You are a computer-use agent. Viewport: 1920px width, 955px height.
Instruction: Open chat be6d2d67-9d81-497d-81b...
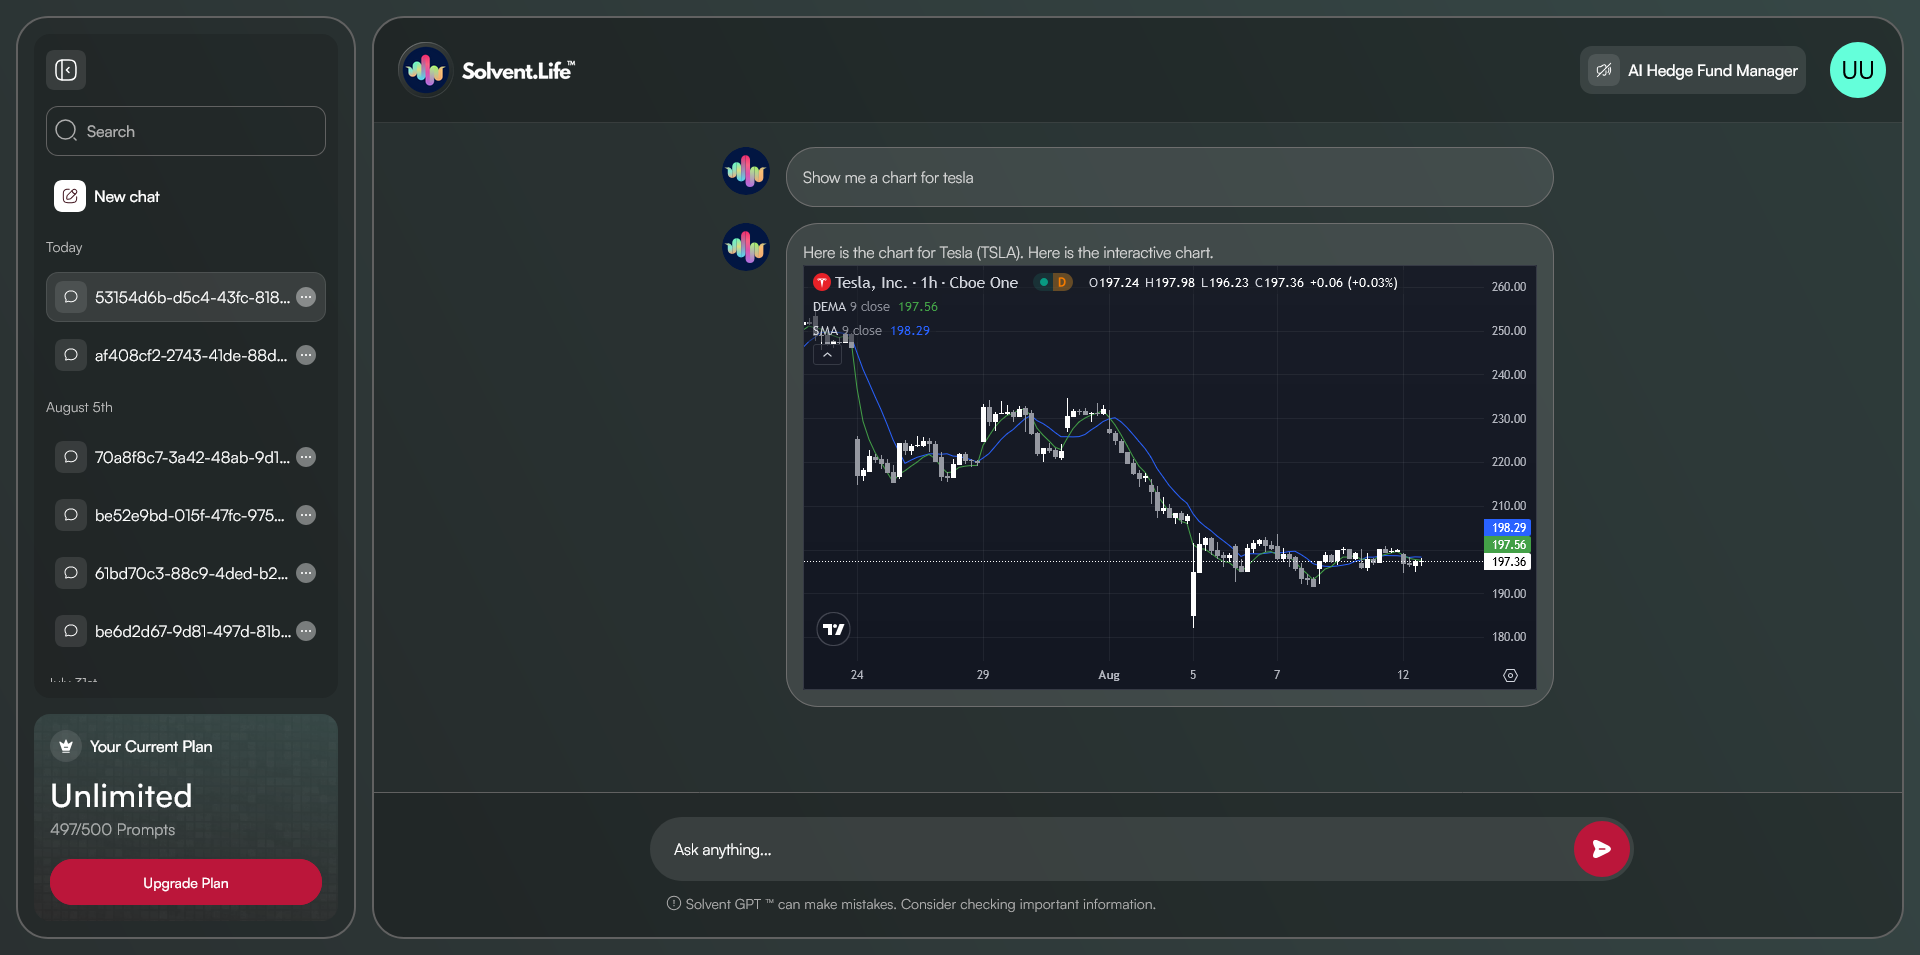pyautogui.click(x=186, y=631)
